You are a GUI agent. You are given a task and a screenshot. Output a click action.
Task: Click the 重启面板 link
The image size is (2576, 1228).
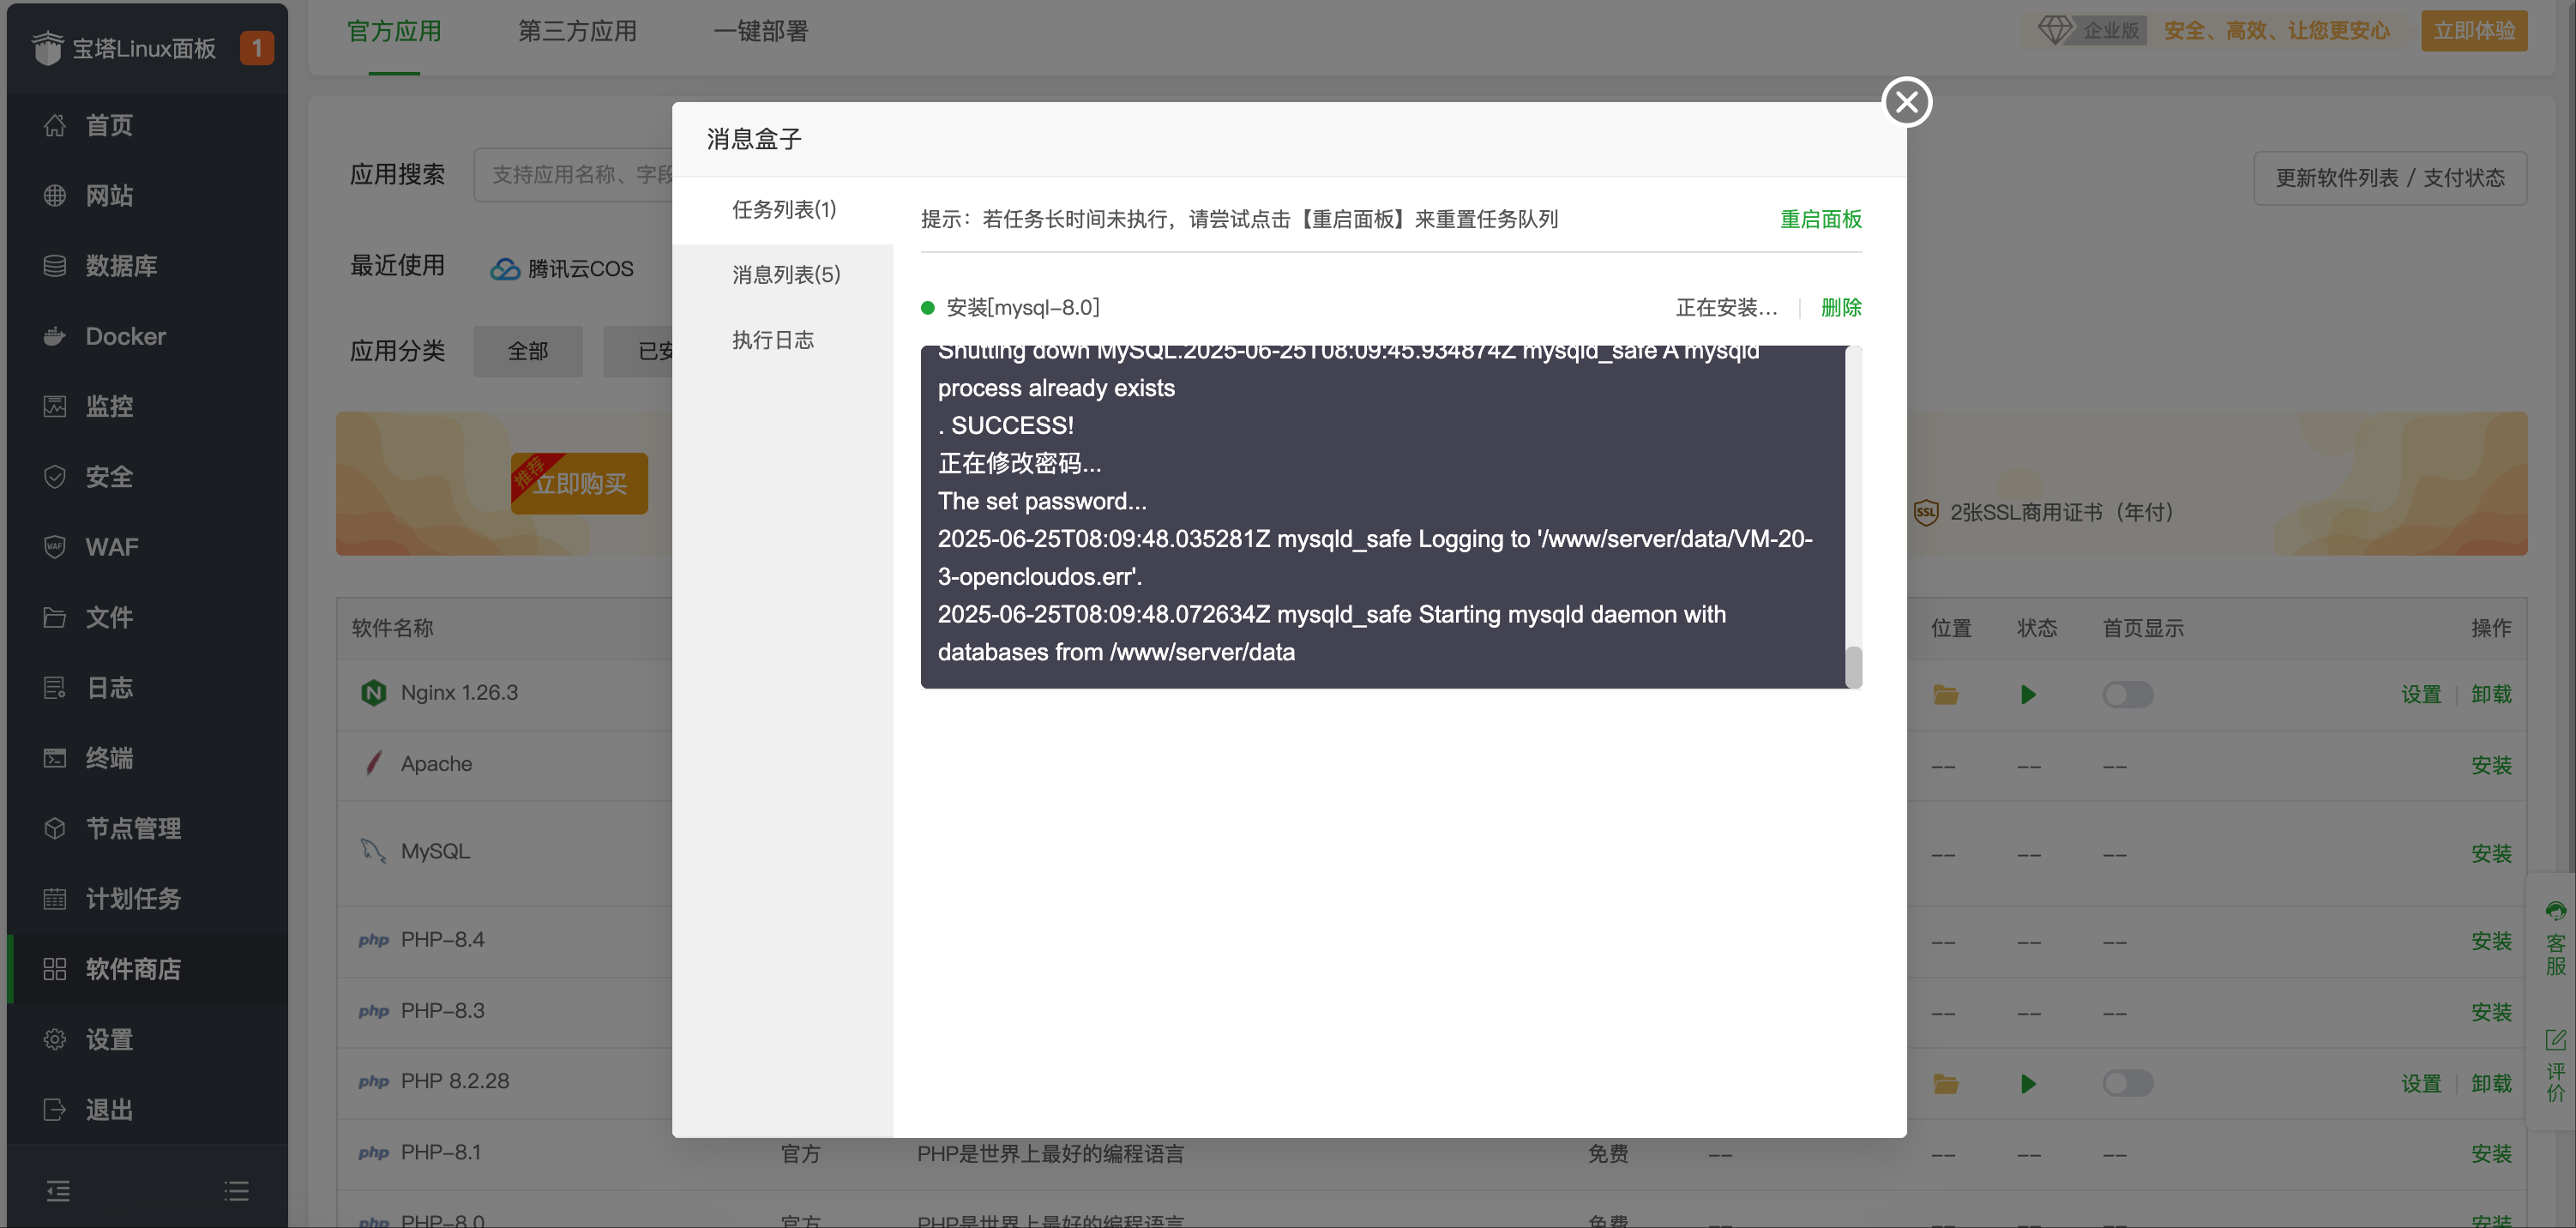point(1820,220)
